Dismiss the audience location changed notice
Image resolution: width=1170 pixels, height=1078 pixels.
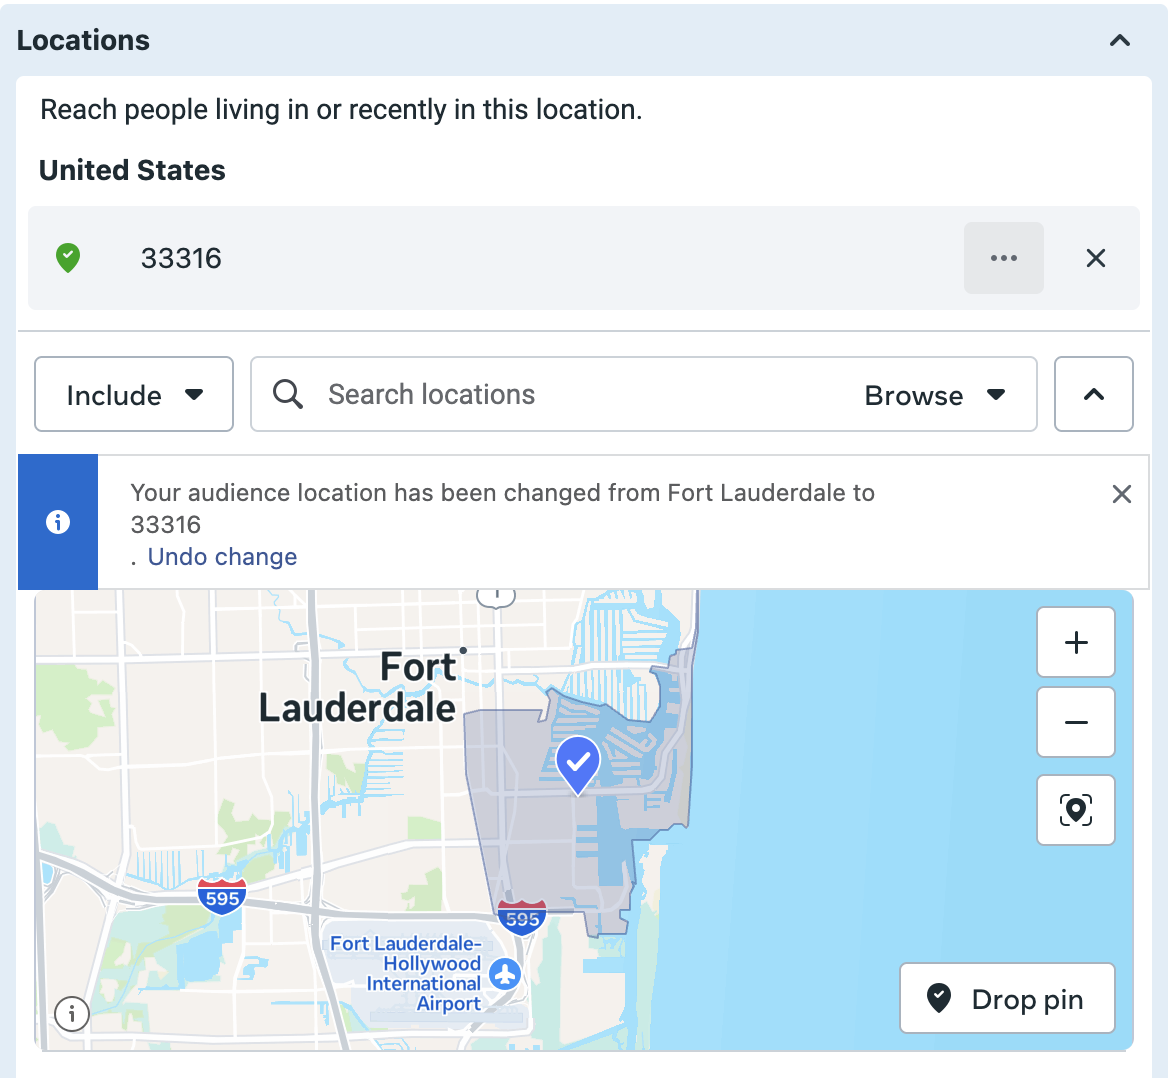(1121, 494)
